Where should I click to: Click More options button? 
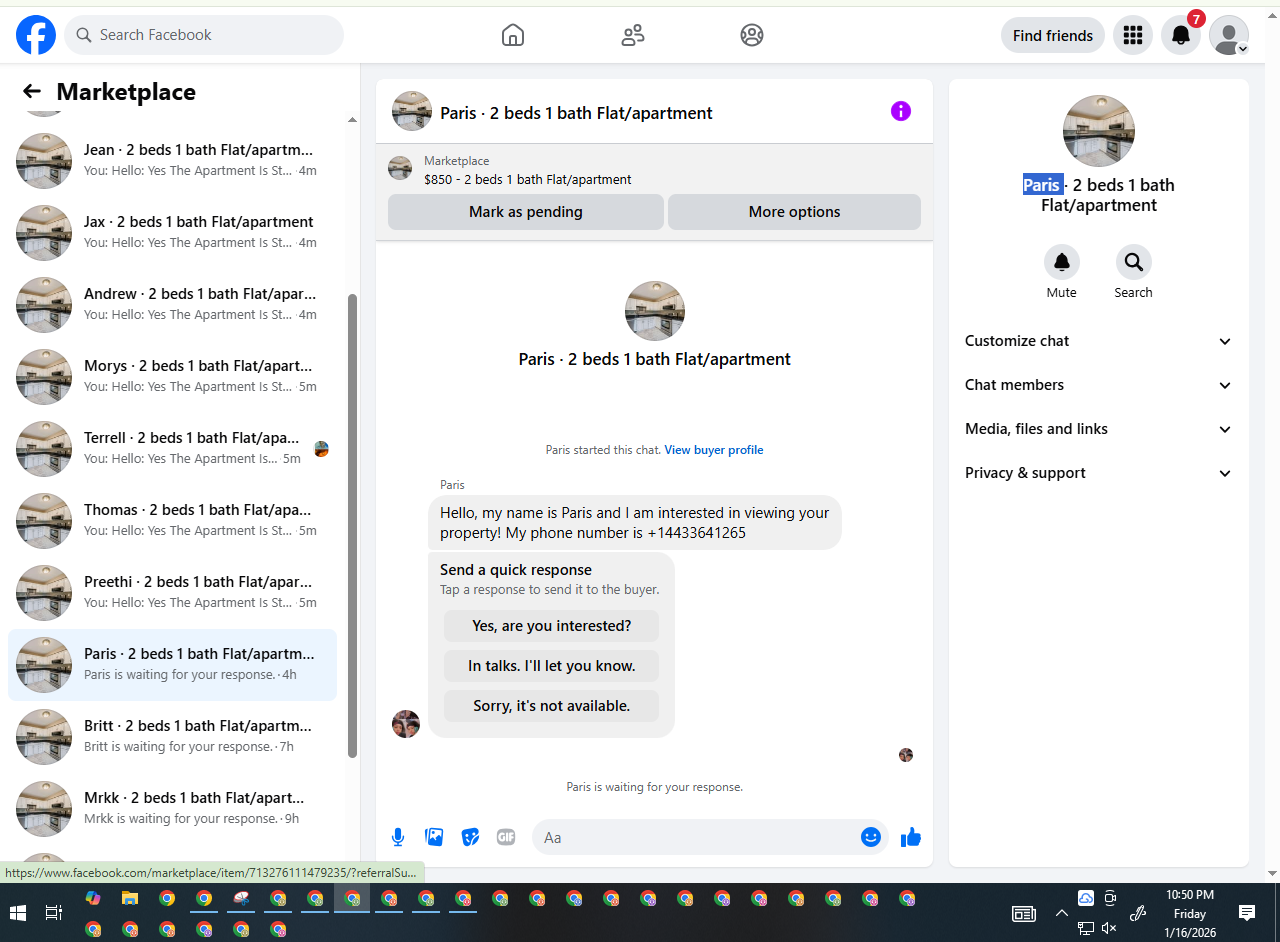tap(794, 212)
